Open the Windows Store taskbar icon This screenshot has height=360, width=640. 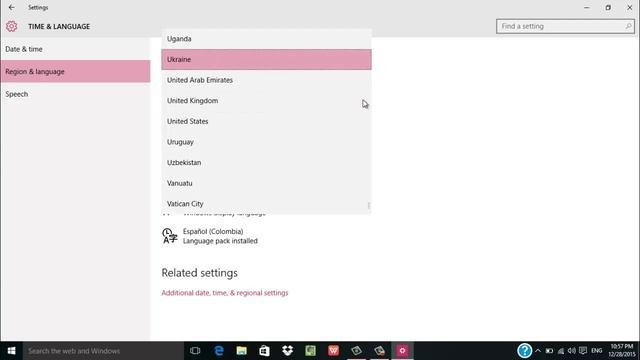264,351
